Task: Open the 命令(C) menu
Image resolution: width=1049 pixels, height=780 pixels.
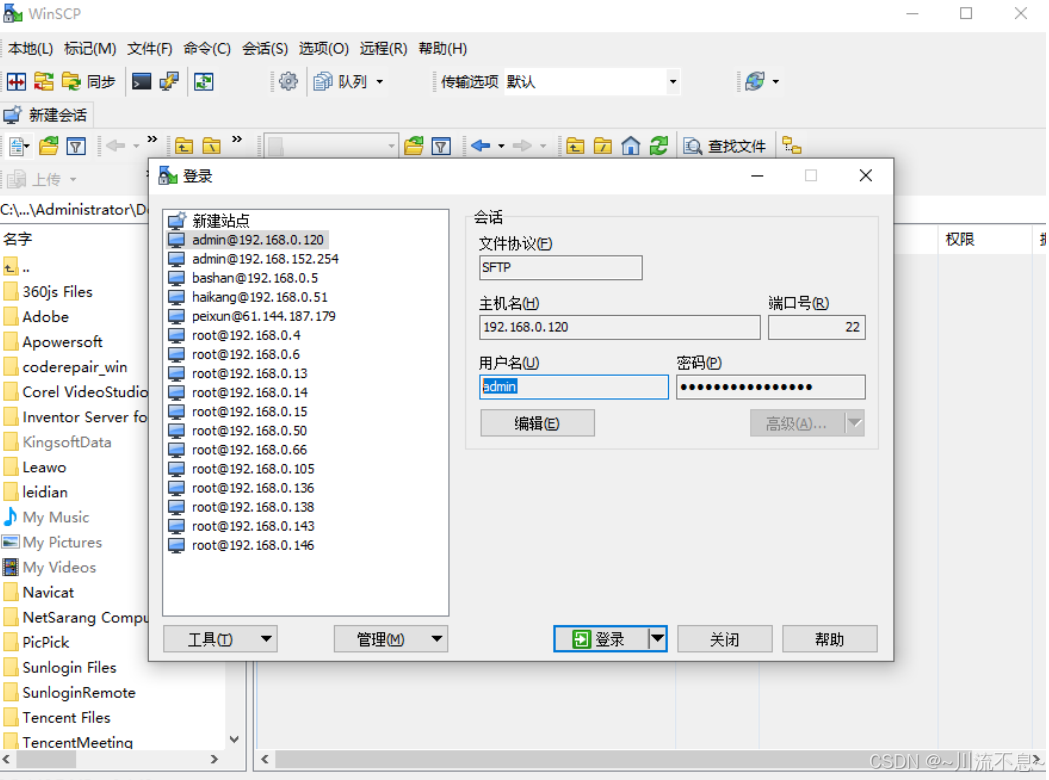Action: (x=207, y=48)
